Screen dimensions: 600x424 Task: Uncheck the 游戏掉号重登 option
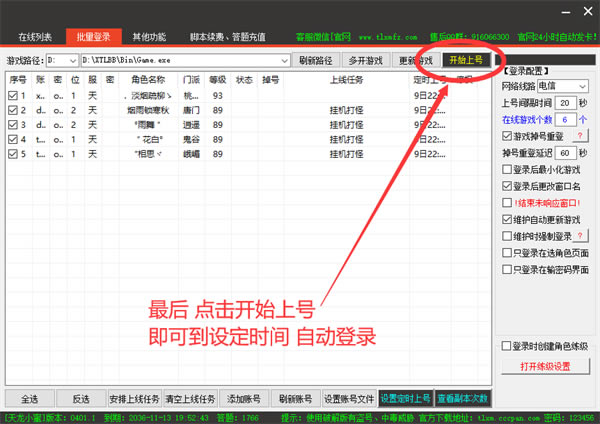click(507, 136)
